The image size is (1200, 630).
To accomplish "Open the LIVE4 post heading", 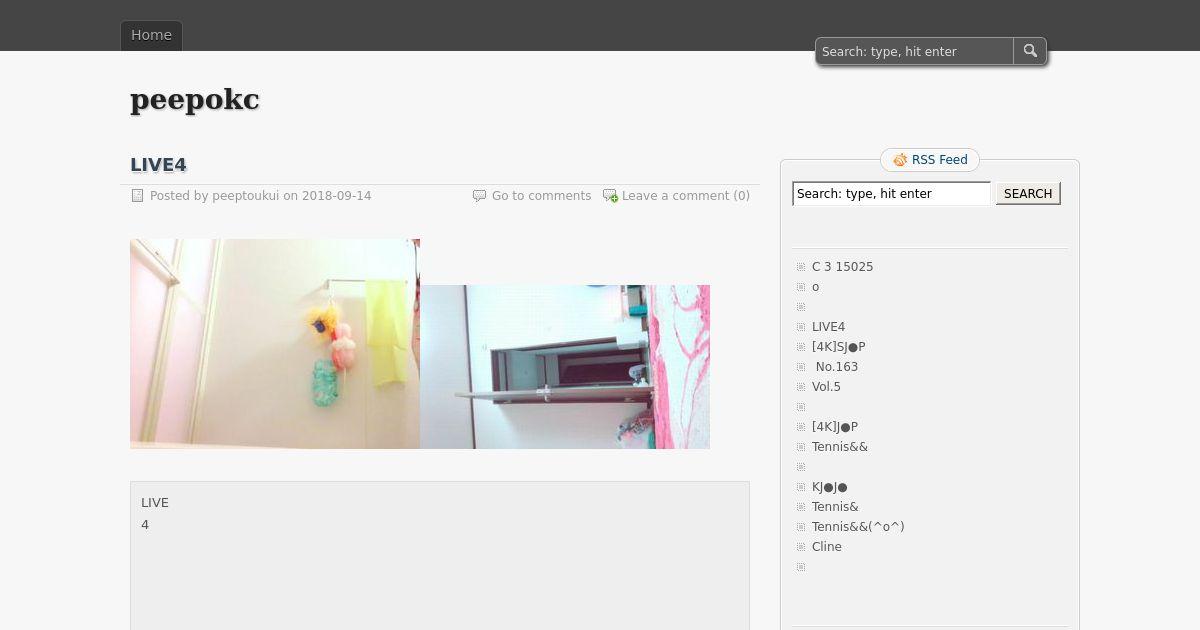I will 158,165.
